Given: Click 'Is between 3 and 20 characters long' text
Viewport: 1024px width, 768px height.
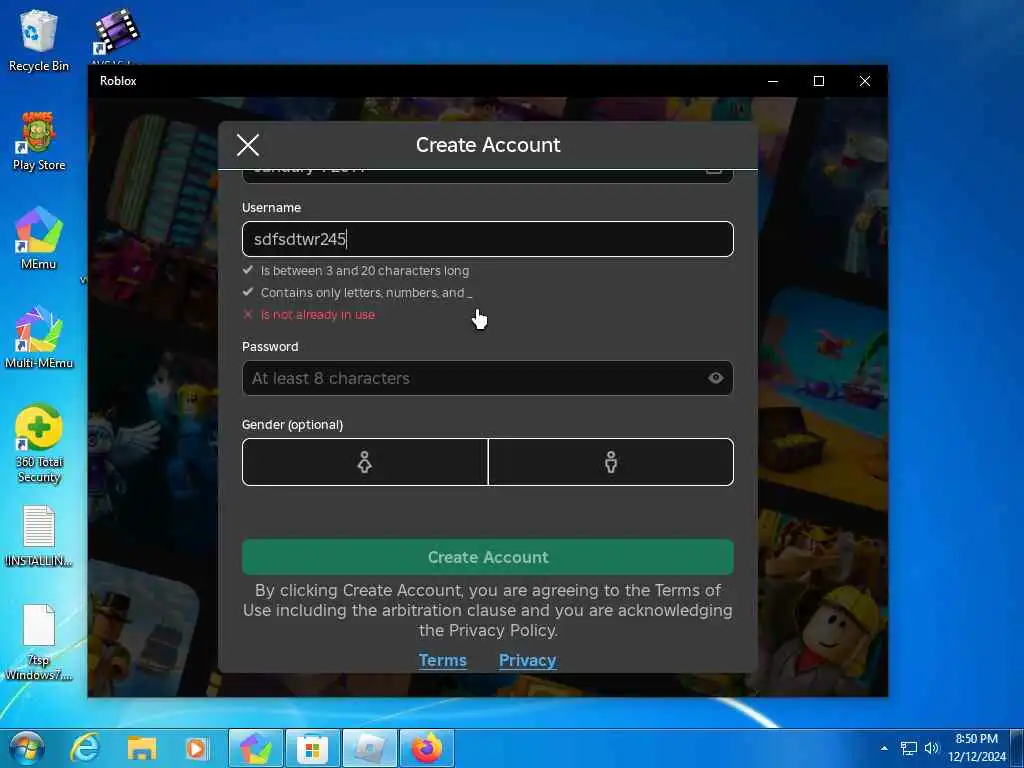Looking at the screenshot, I should point(365,270).
